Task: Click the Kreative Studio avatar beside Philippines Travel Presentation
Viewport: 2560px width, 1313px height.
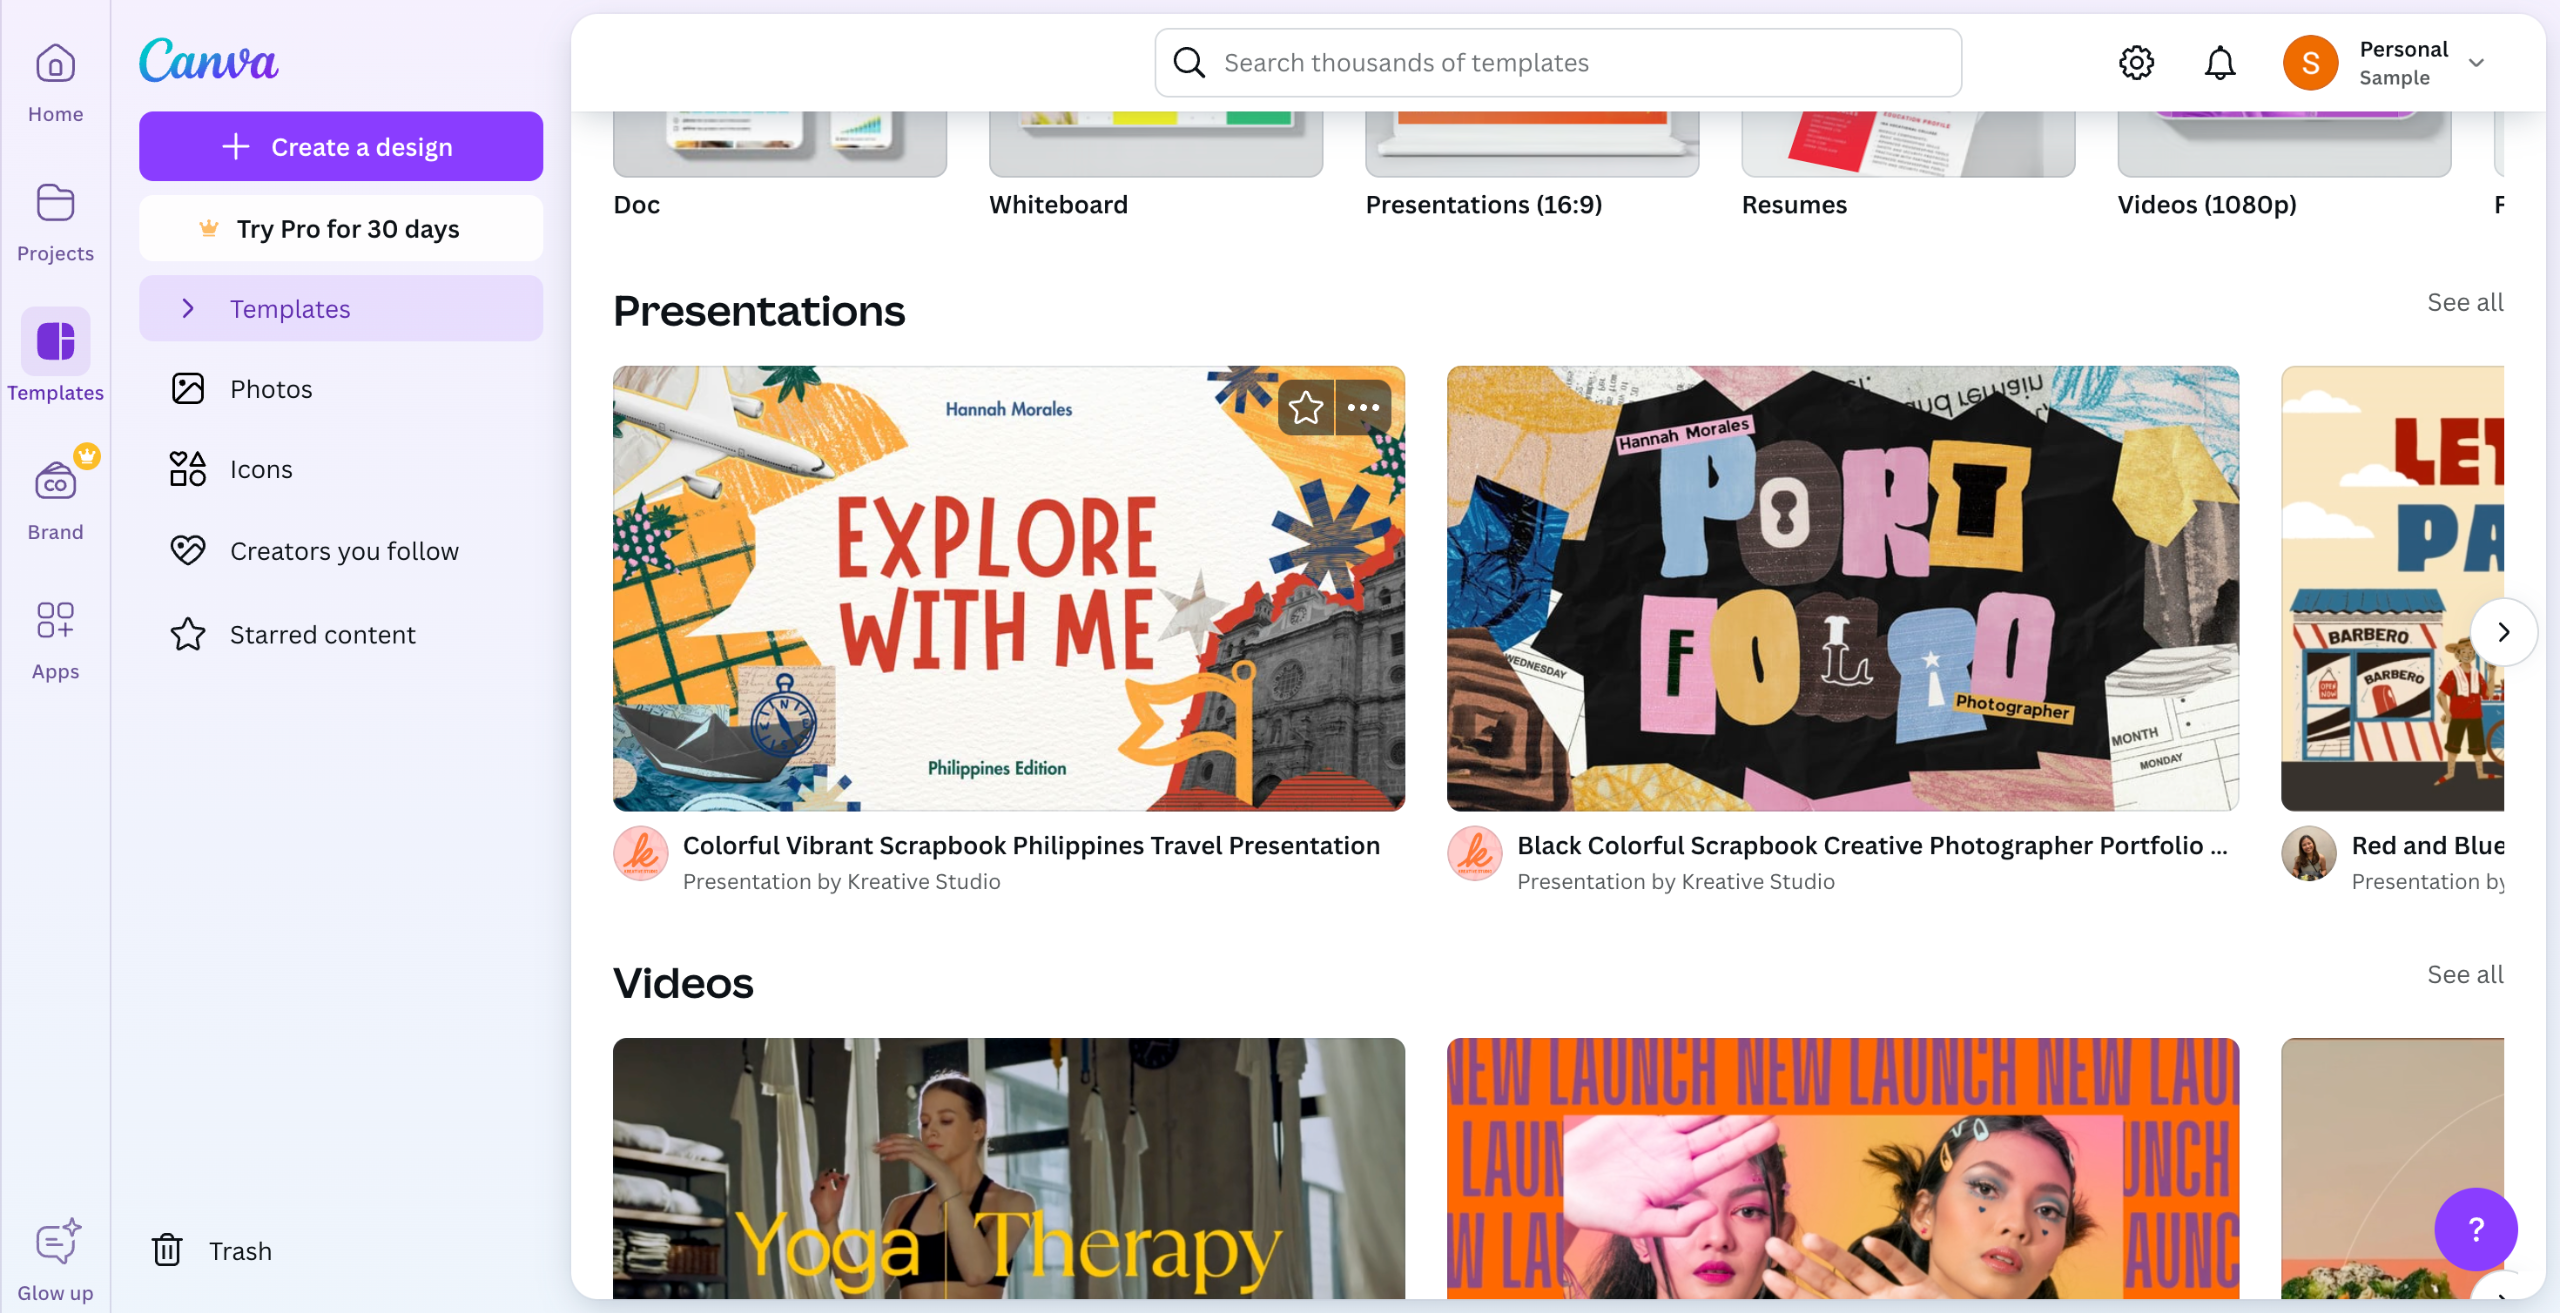Action: pos(640,853)
